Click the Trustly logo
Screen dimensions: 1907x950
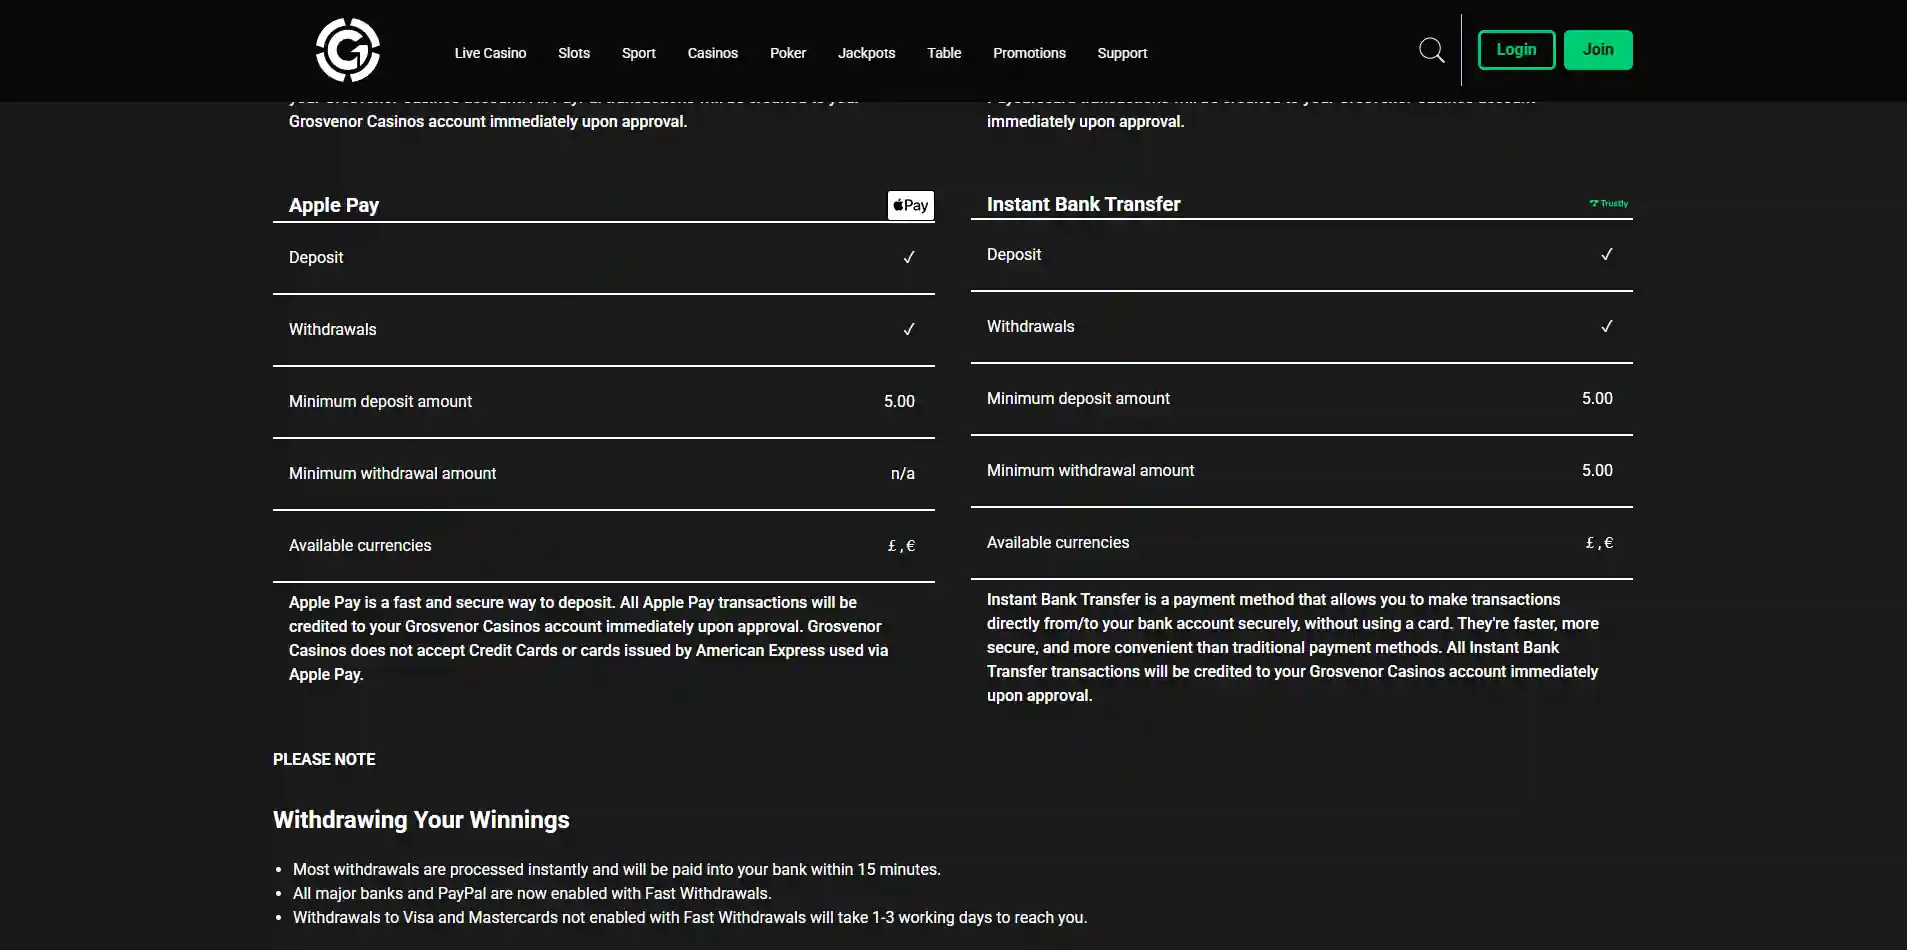coord(1609,203)
